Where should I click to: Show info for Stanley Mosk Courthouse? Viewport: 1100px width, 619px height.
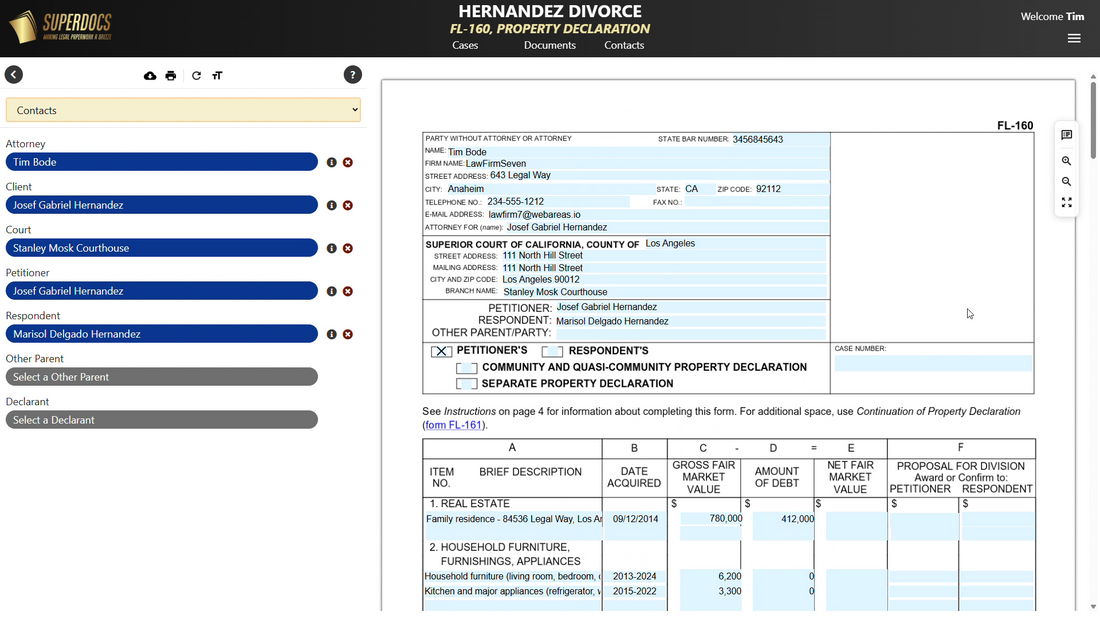click(332, 248)
